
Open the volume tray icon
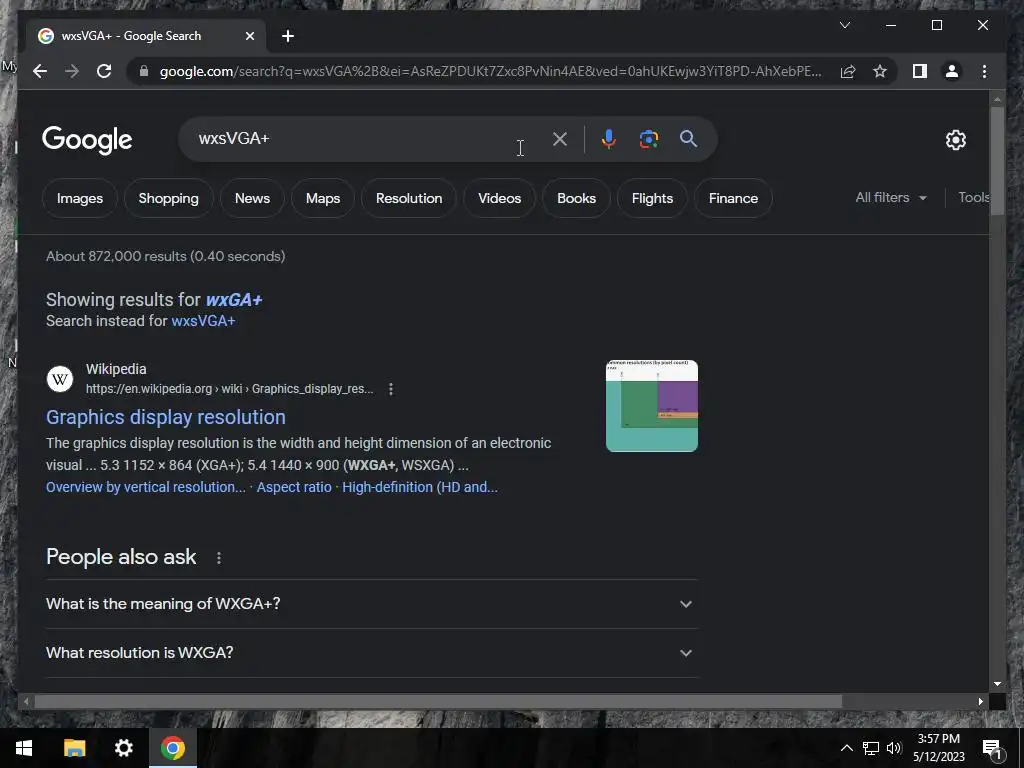click(894, 748)
